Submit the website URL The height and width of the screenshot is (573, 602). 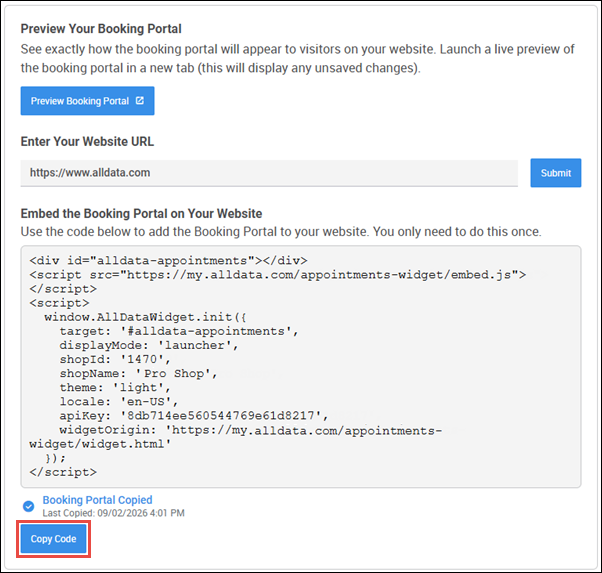[x=556, y=173]
